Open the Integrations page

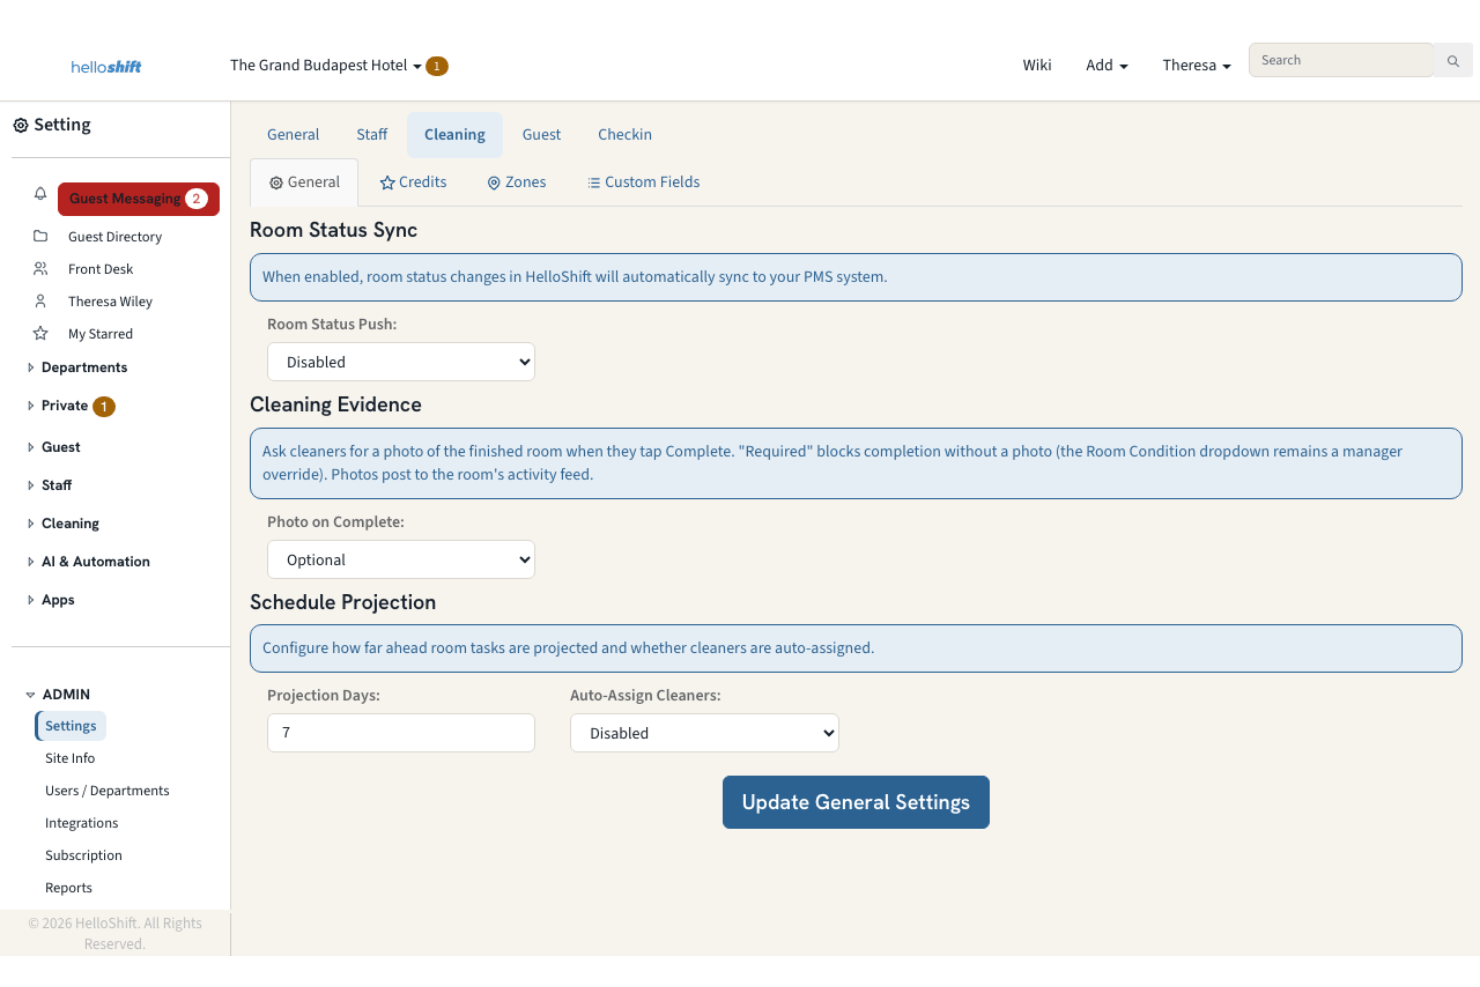tap(82, 823)
